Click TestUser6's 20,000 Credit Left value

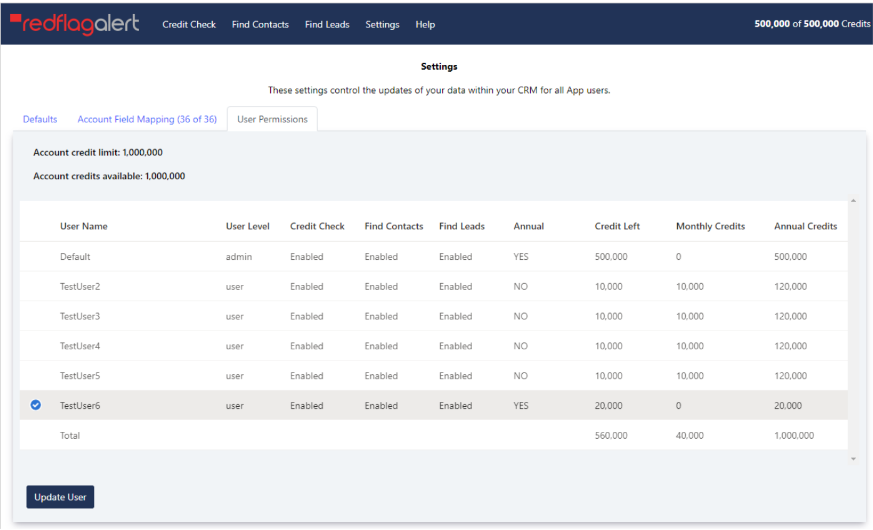pos(609,405)
